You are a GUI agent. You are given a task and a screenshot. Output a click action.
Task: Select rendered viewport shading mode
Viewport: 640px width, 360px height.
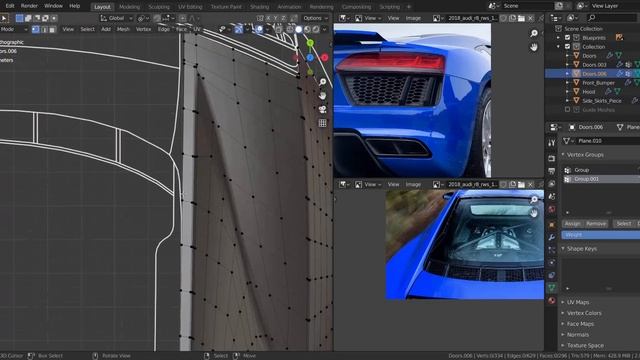[x=316, y=29]
